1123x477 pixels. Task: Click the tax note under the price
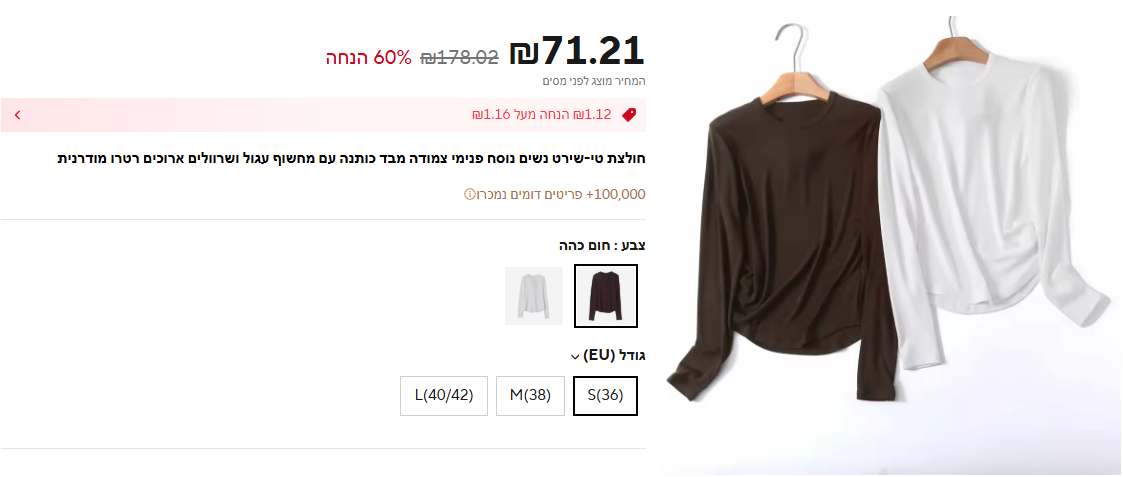pyautogui.click(x=594, y=82)
